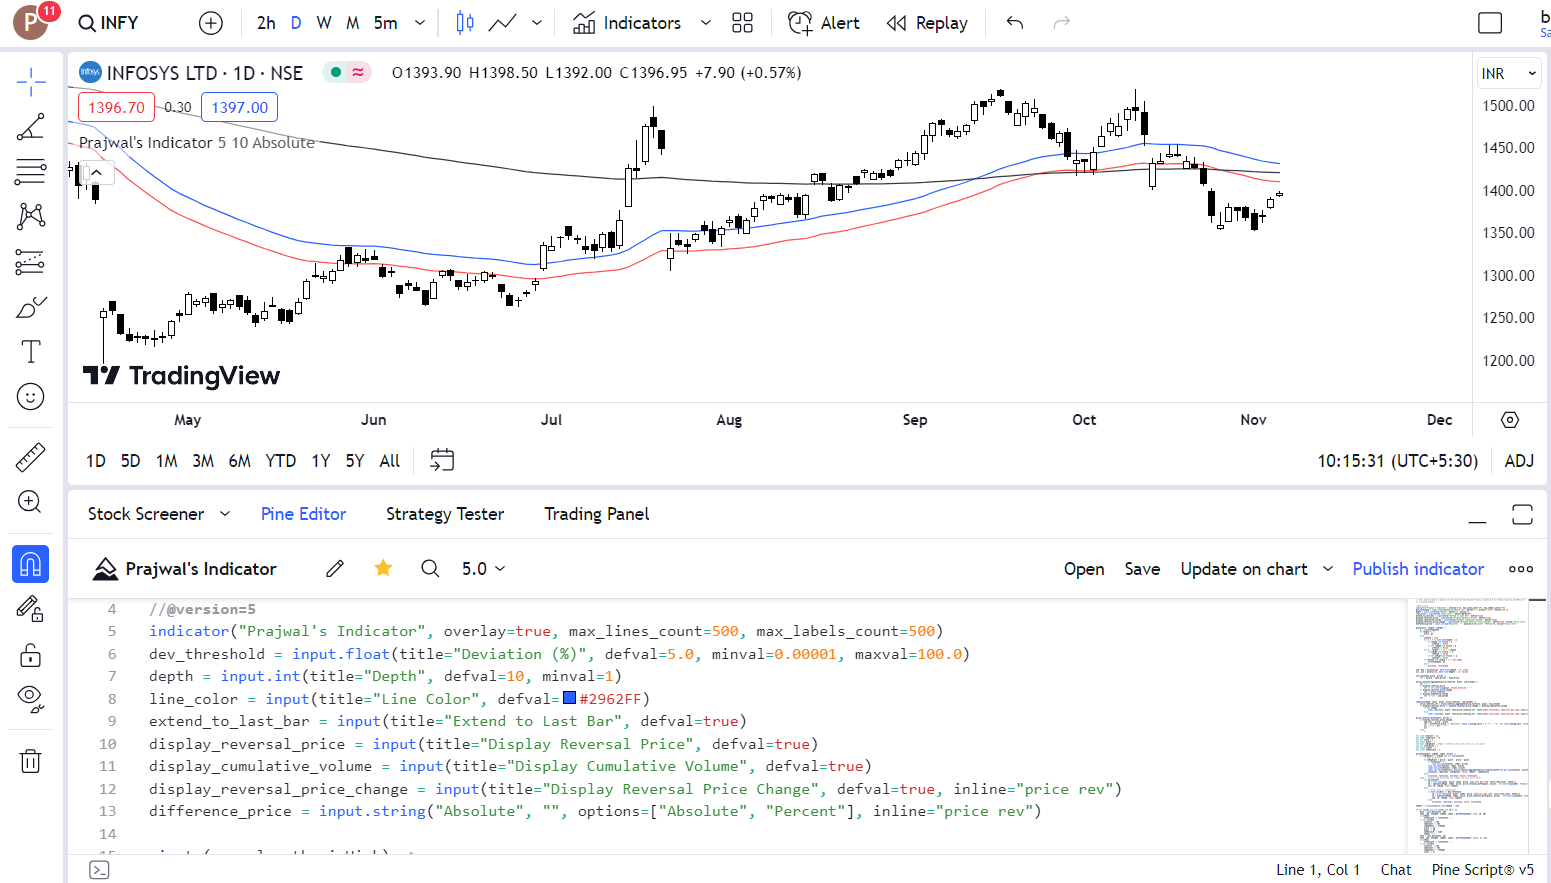Open chart settings gear on time axis
1551x883 pixels.
point(1510,420)
